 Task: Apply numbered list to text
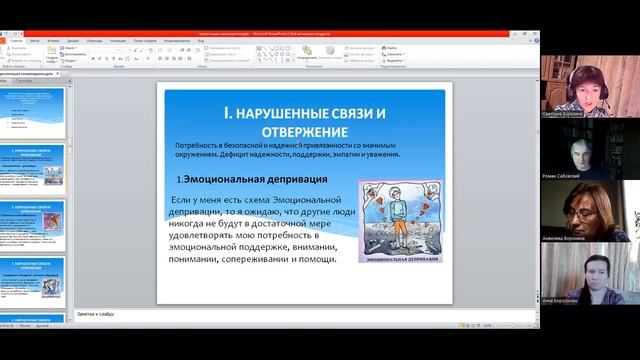(169, 50)
